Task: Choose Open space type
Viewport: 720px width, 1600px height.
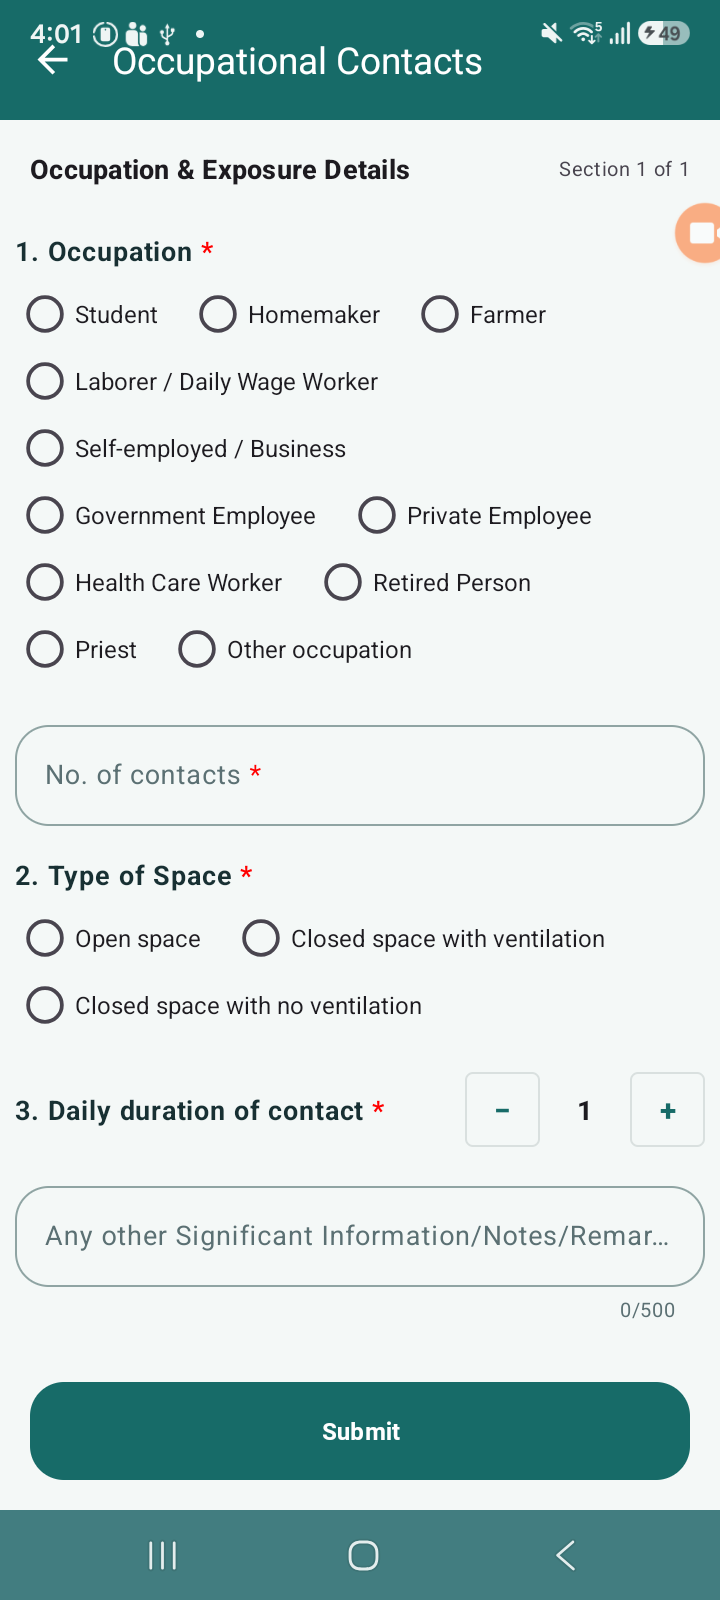Action: 113,938
